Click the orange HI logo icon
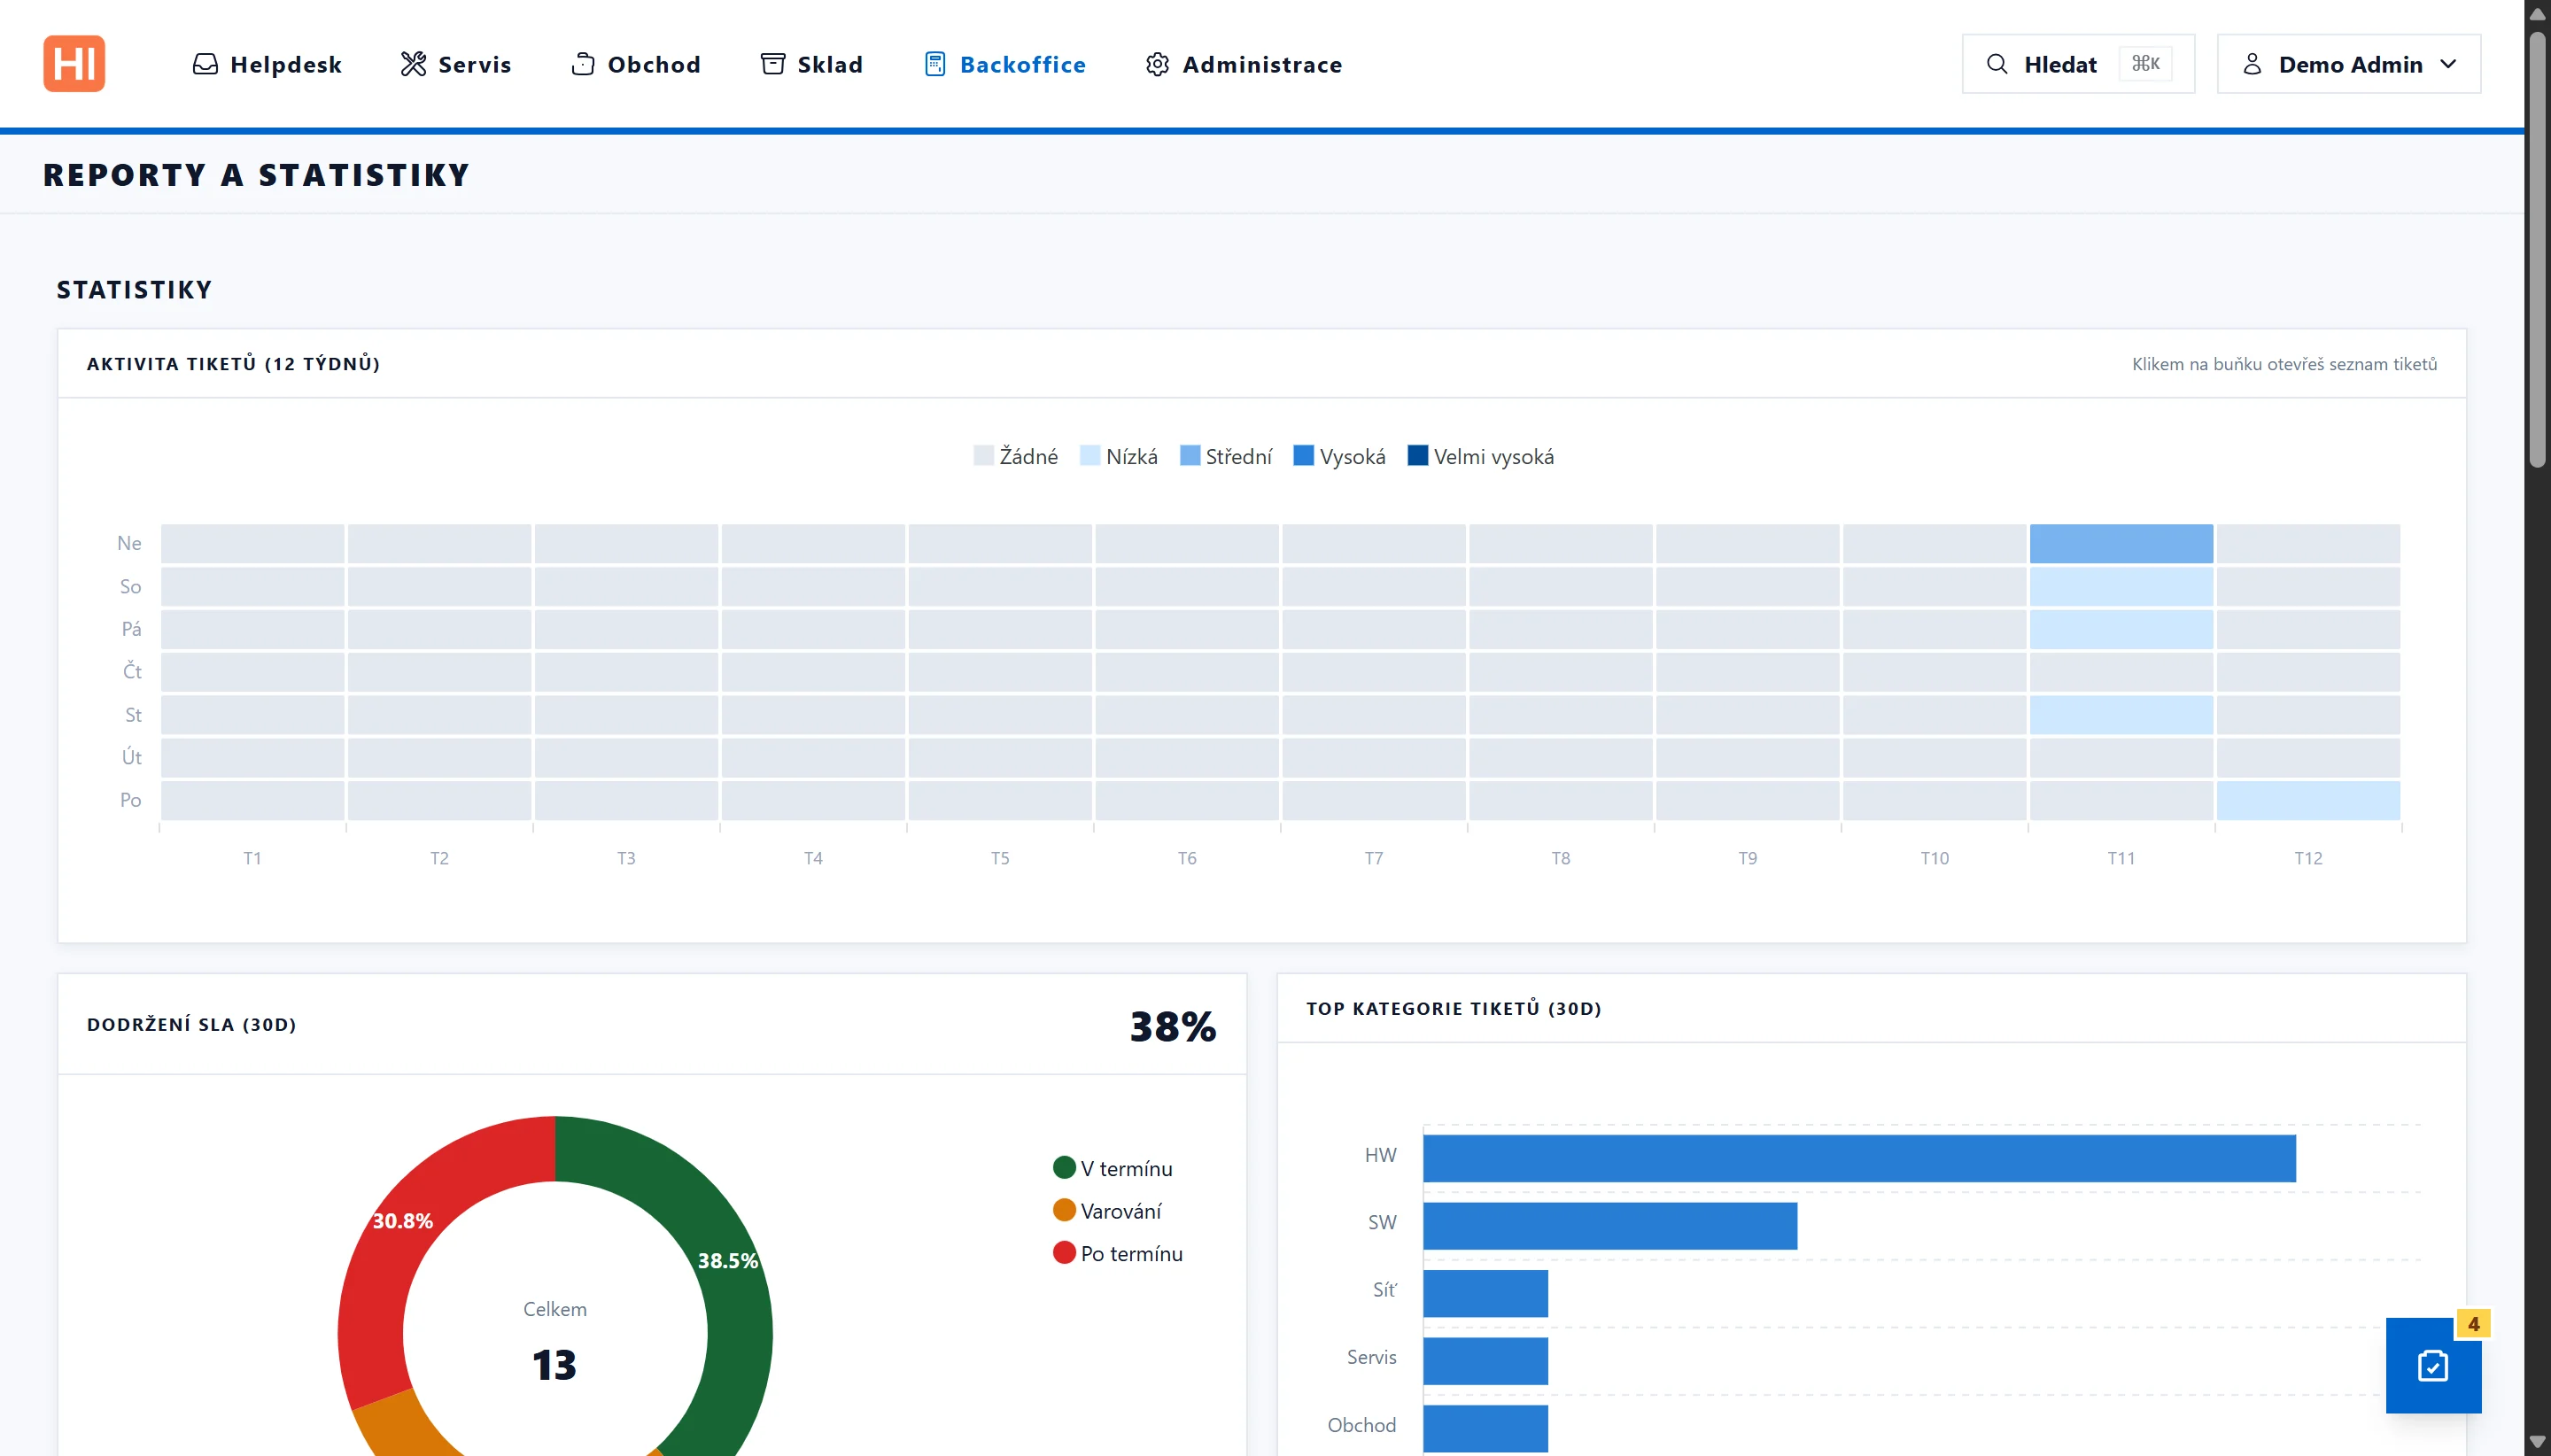 (73, 64)
